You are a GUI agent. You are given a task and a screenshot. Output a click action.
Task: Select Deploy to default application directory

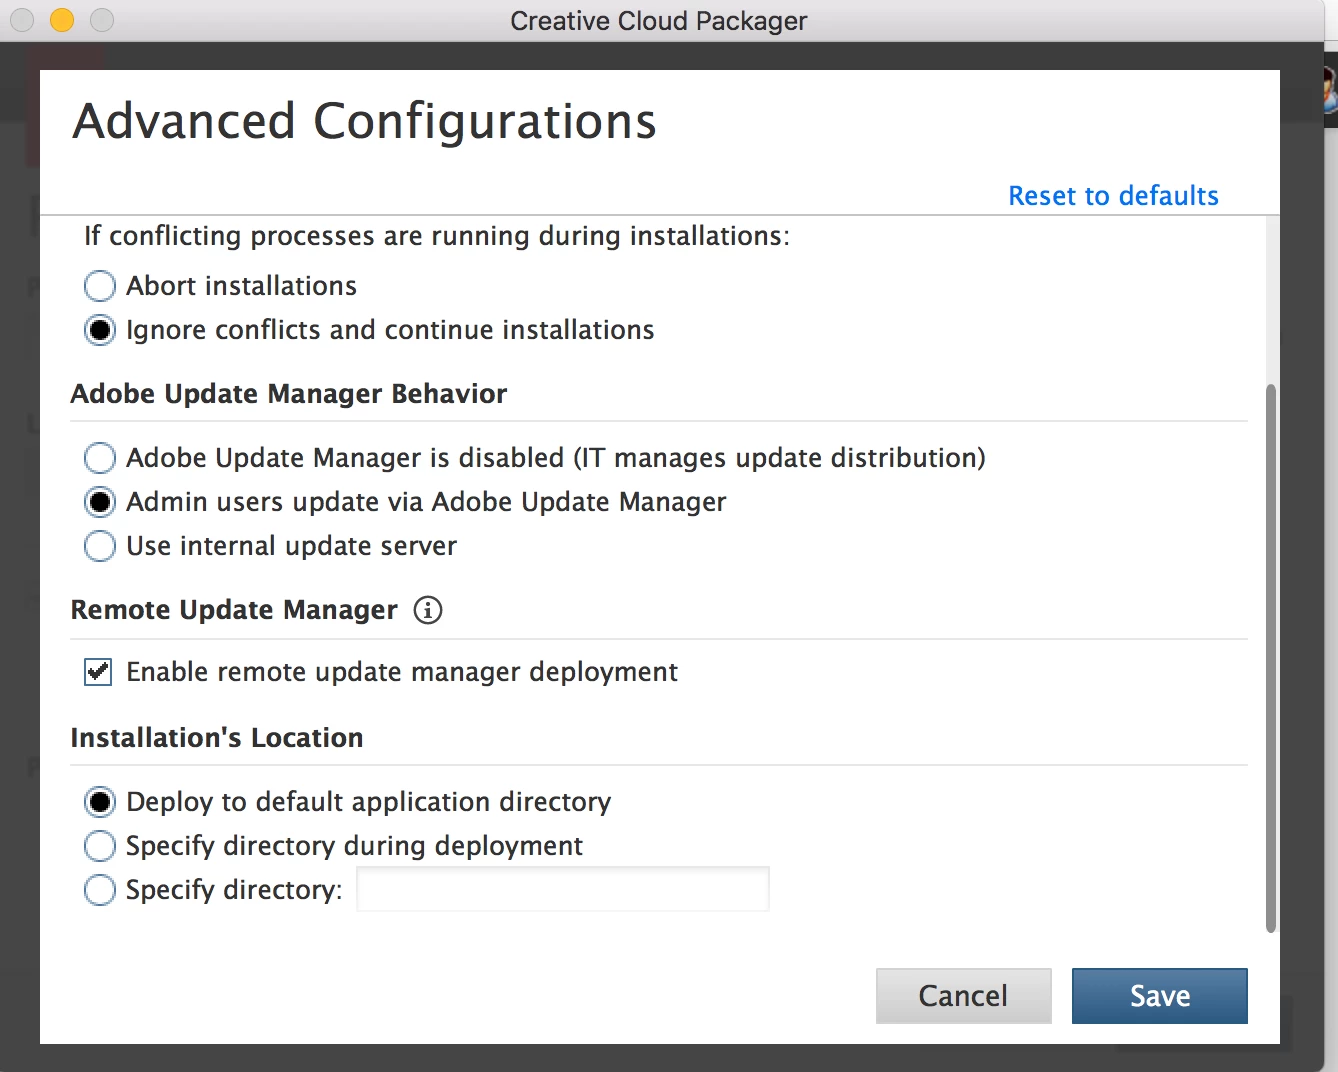[100, 802]
